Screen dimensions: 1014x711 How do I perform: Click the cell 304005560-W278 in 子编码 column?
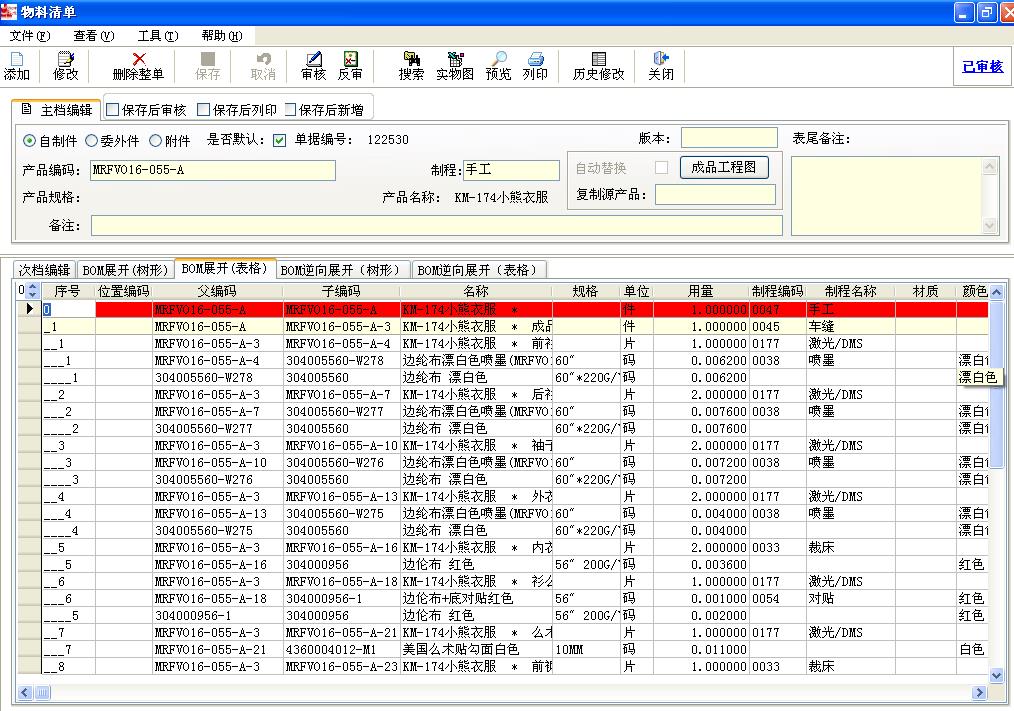pos(341,360)
